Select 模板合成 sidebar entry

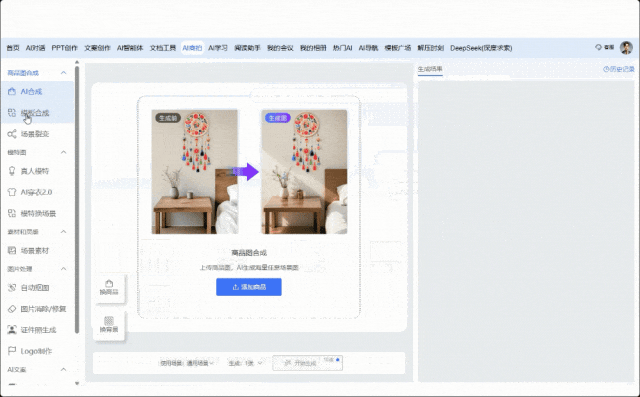coord(37,113)
